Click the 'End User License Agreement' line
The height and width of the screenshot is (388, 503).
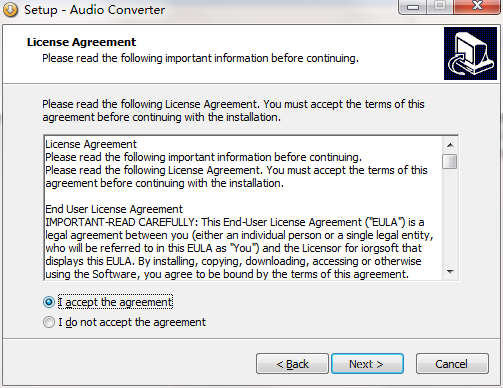(x=114, y=209)
